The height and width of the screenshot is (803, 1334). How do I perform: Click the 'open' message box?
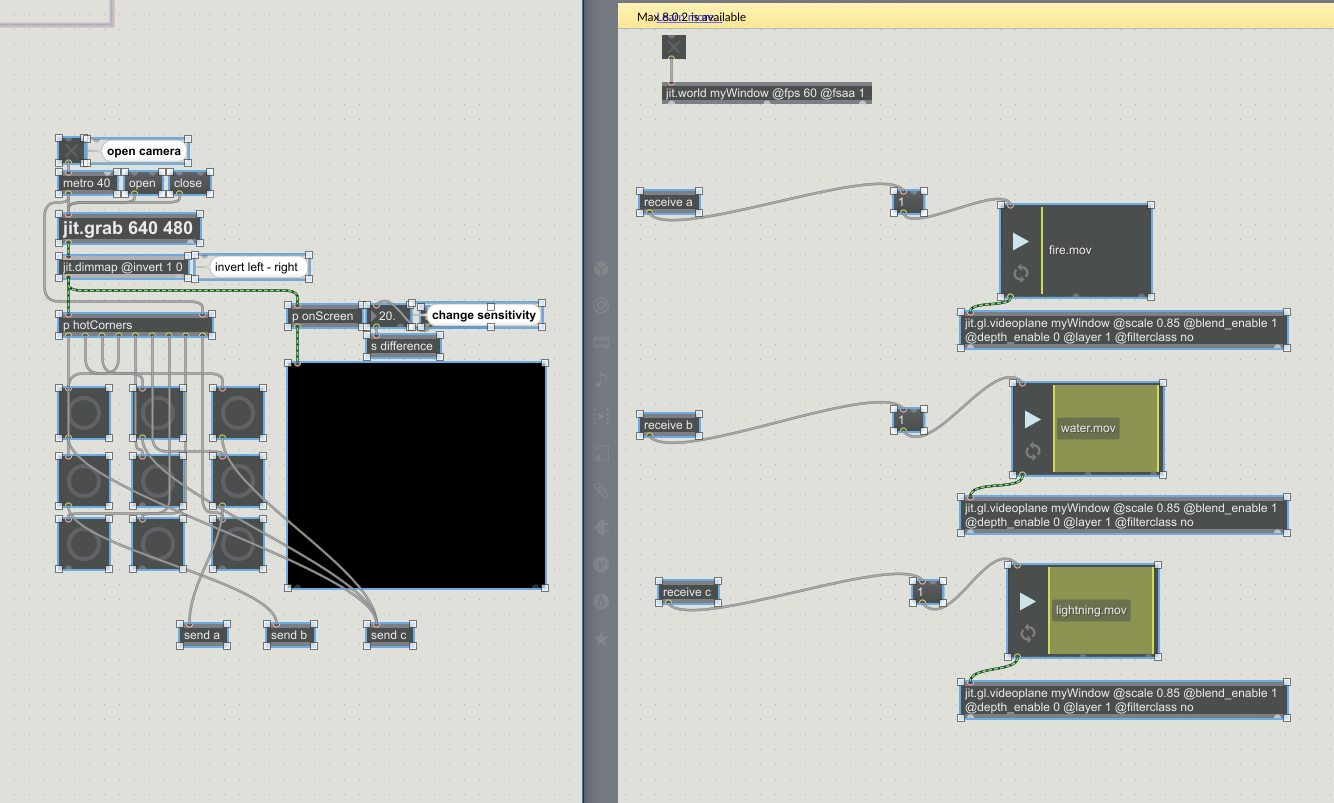pyautogui.click(x=142, y=183)
